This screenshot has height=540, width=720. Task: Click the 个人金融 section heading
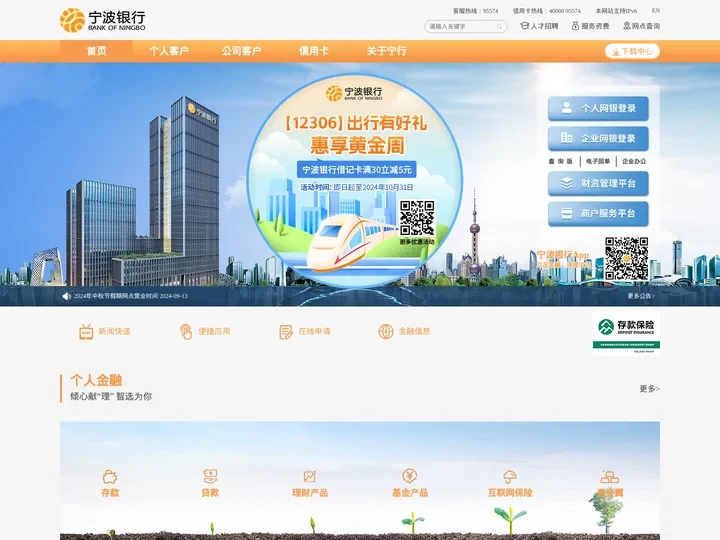click(96, 380)
